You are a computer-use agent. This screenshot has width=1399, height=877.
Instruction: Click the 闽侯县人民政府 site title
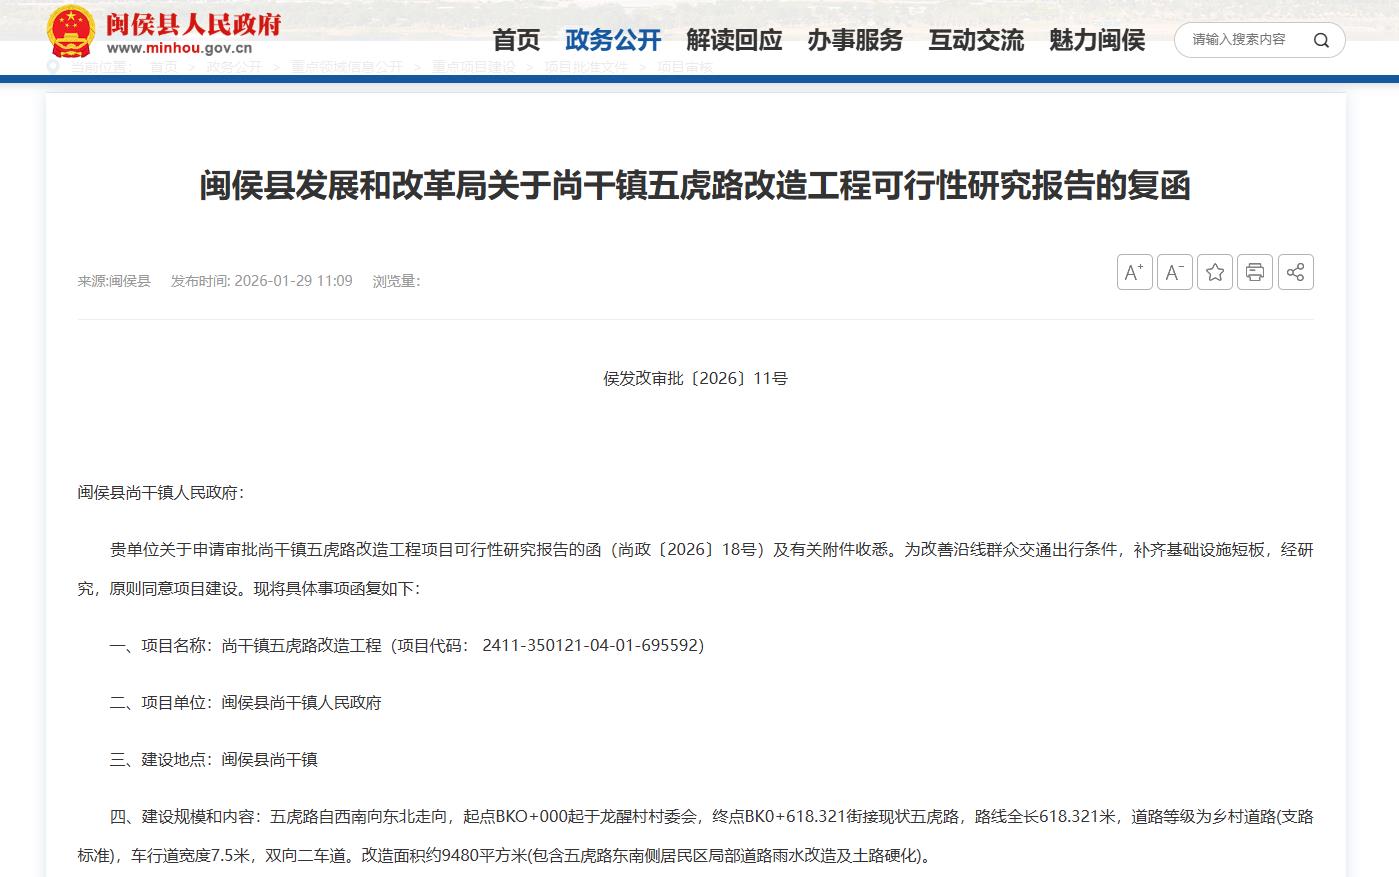[193, 24]
